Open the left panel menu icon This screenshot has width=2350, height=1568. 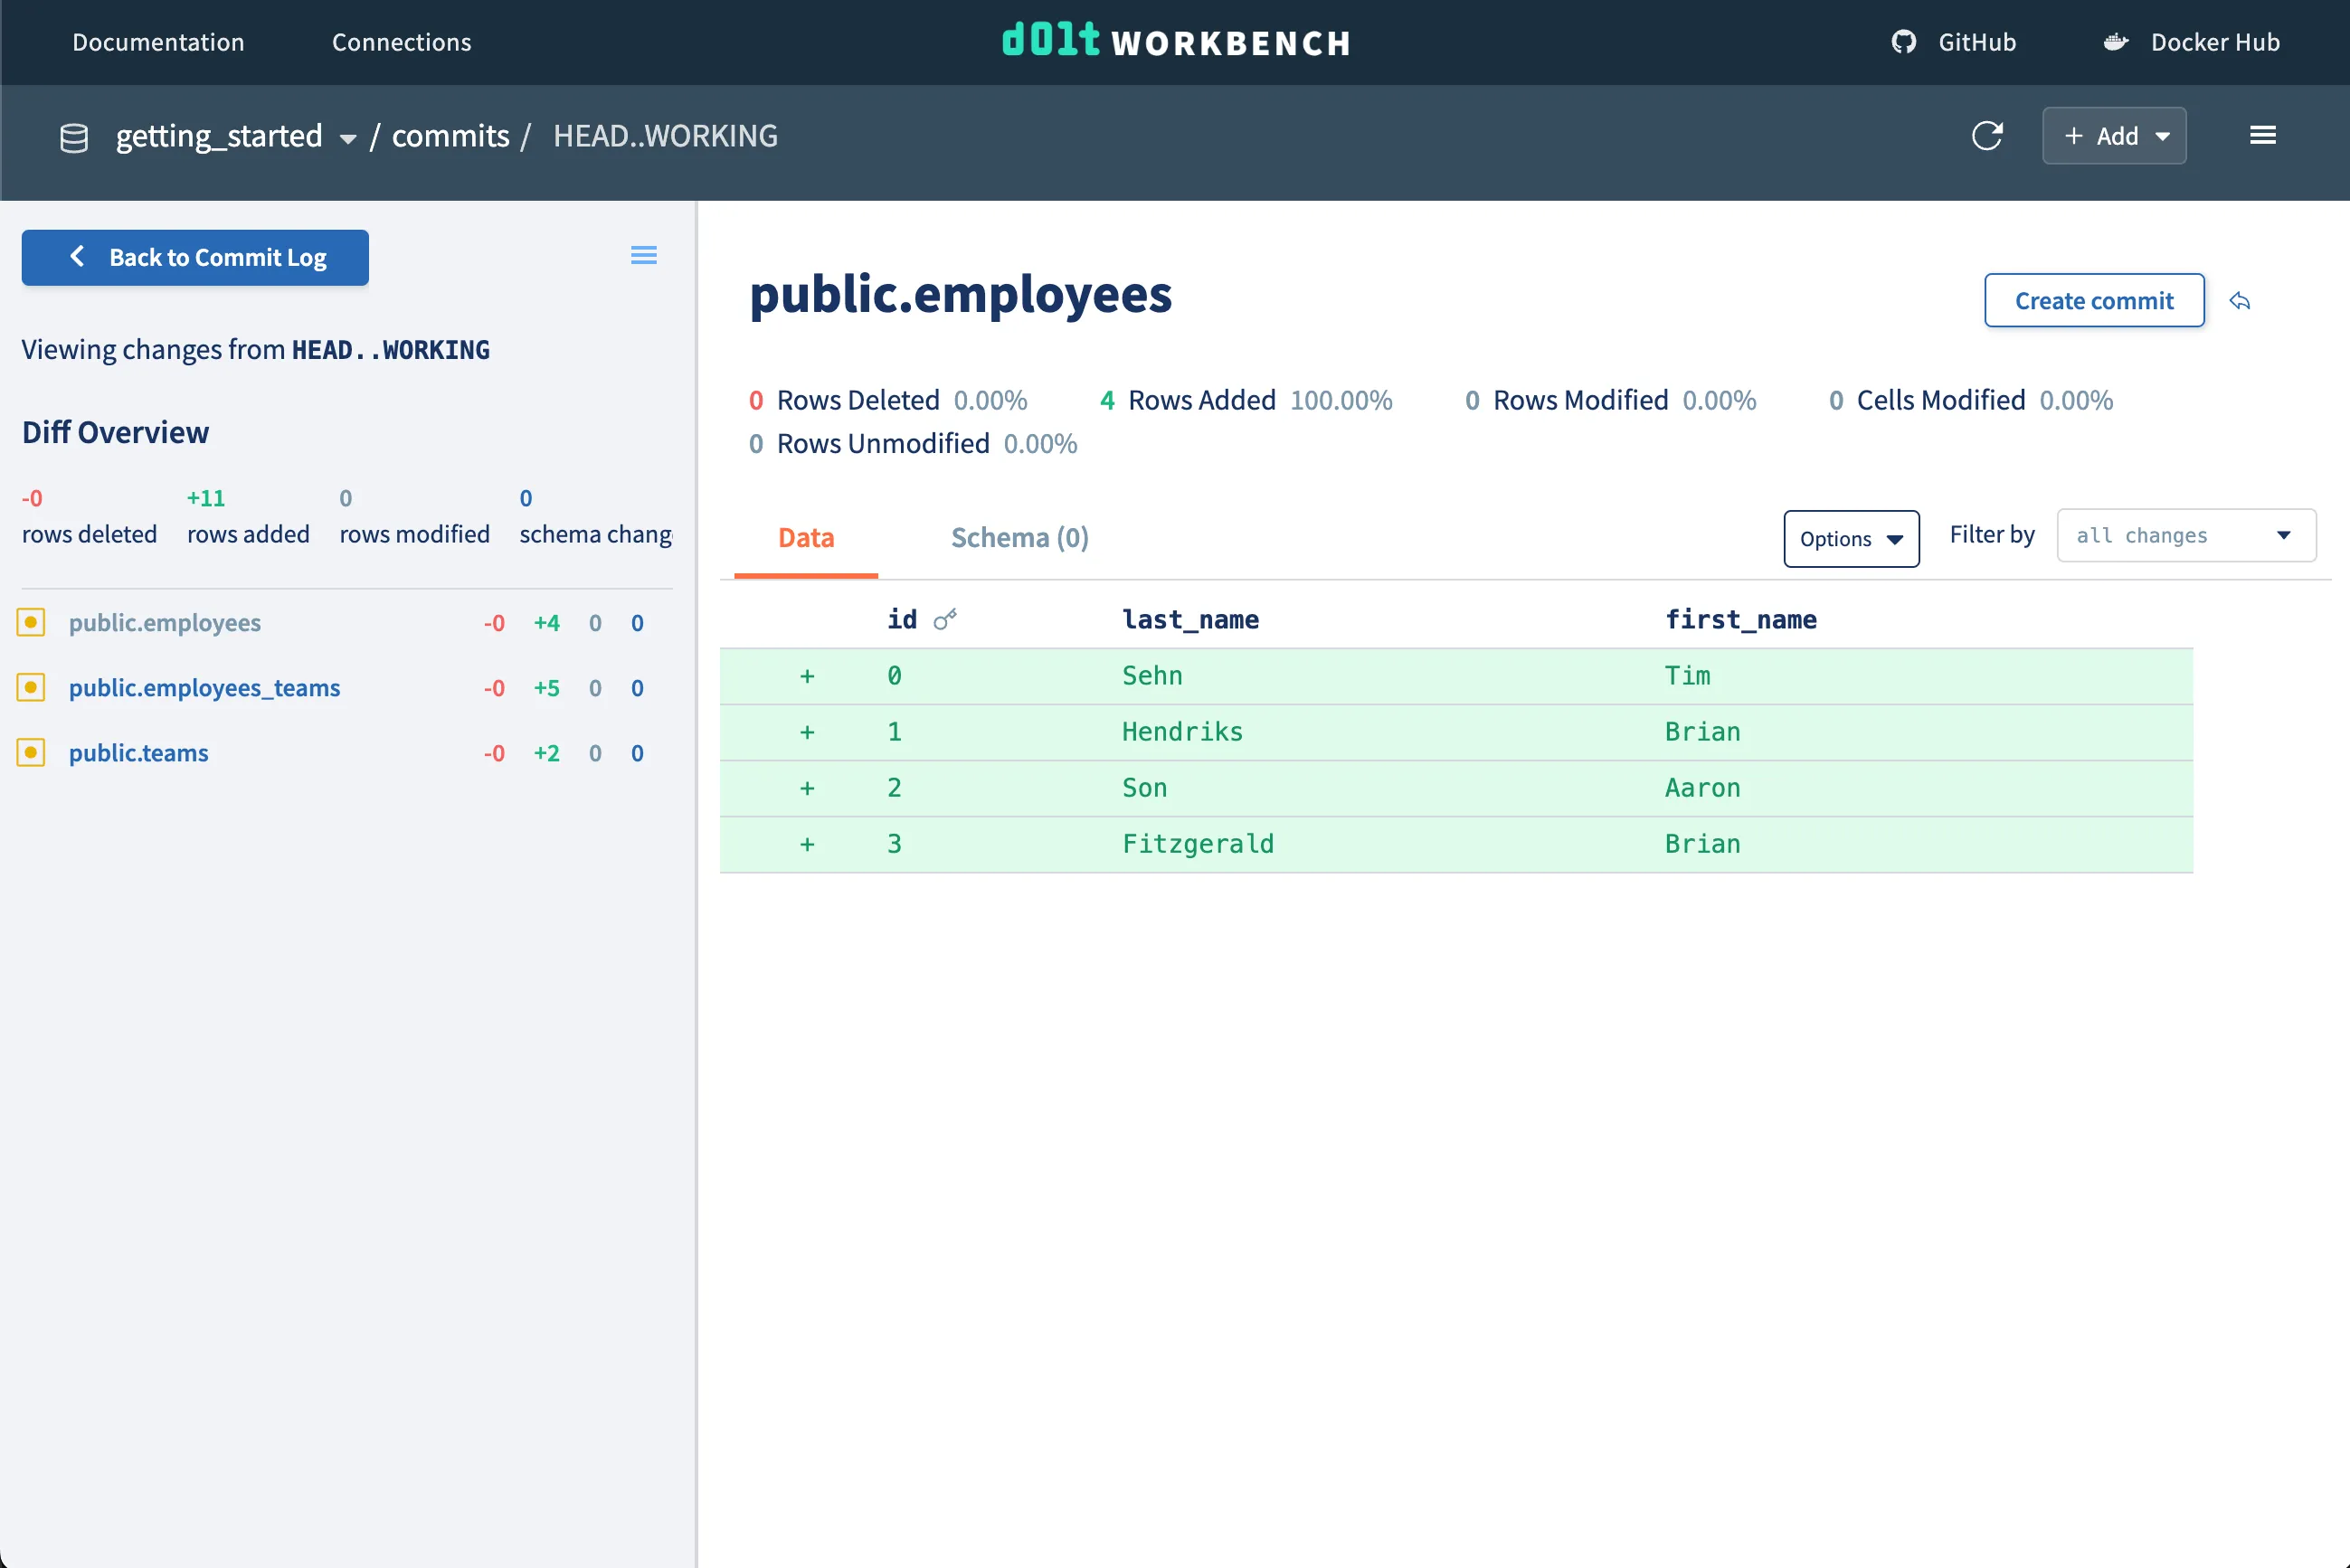point(644,256)
